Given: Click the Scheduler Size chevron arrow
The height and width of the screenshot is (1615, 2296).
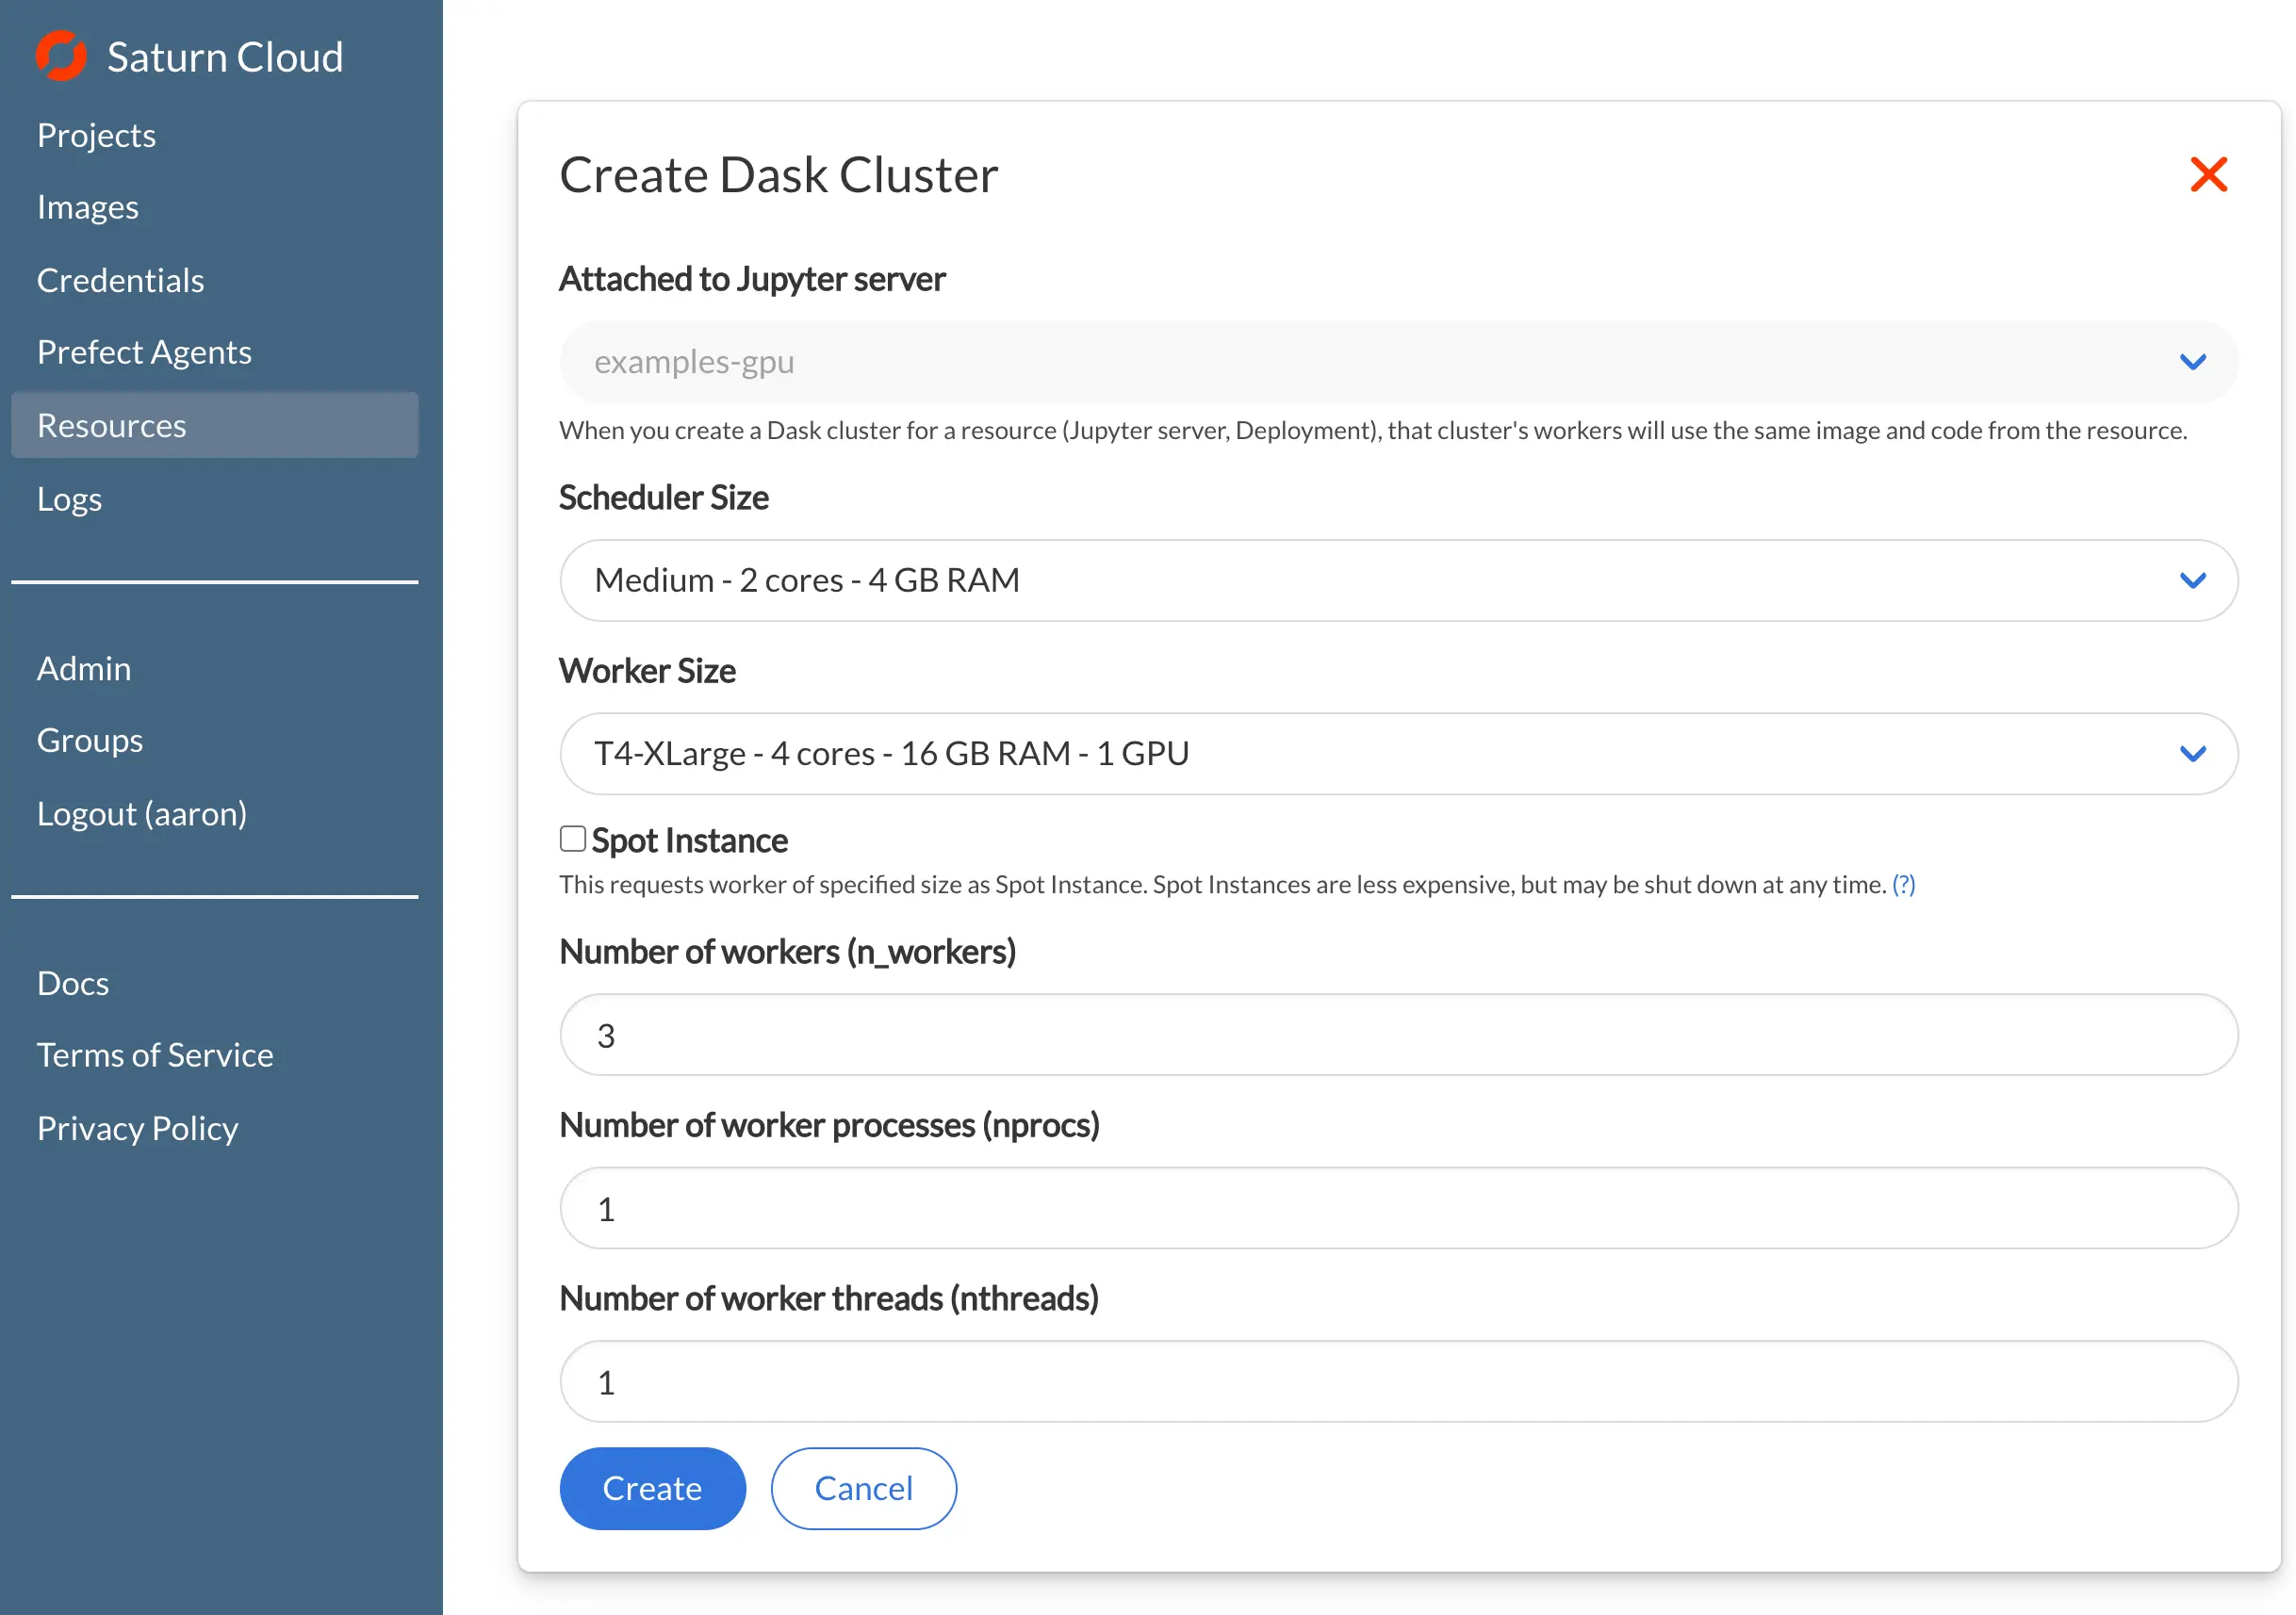Looking at the screenshot, I should 2192,581.
